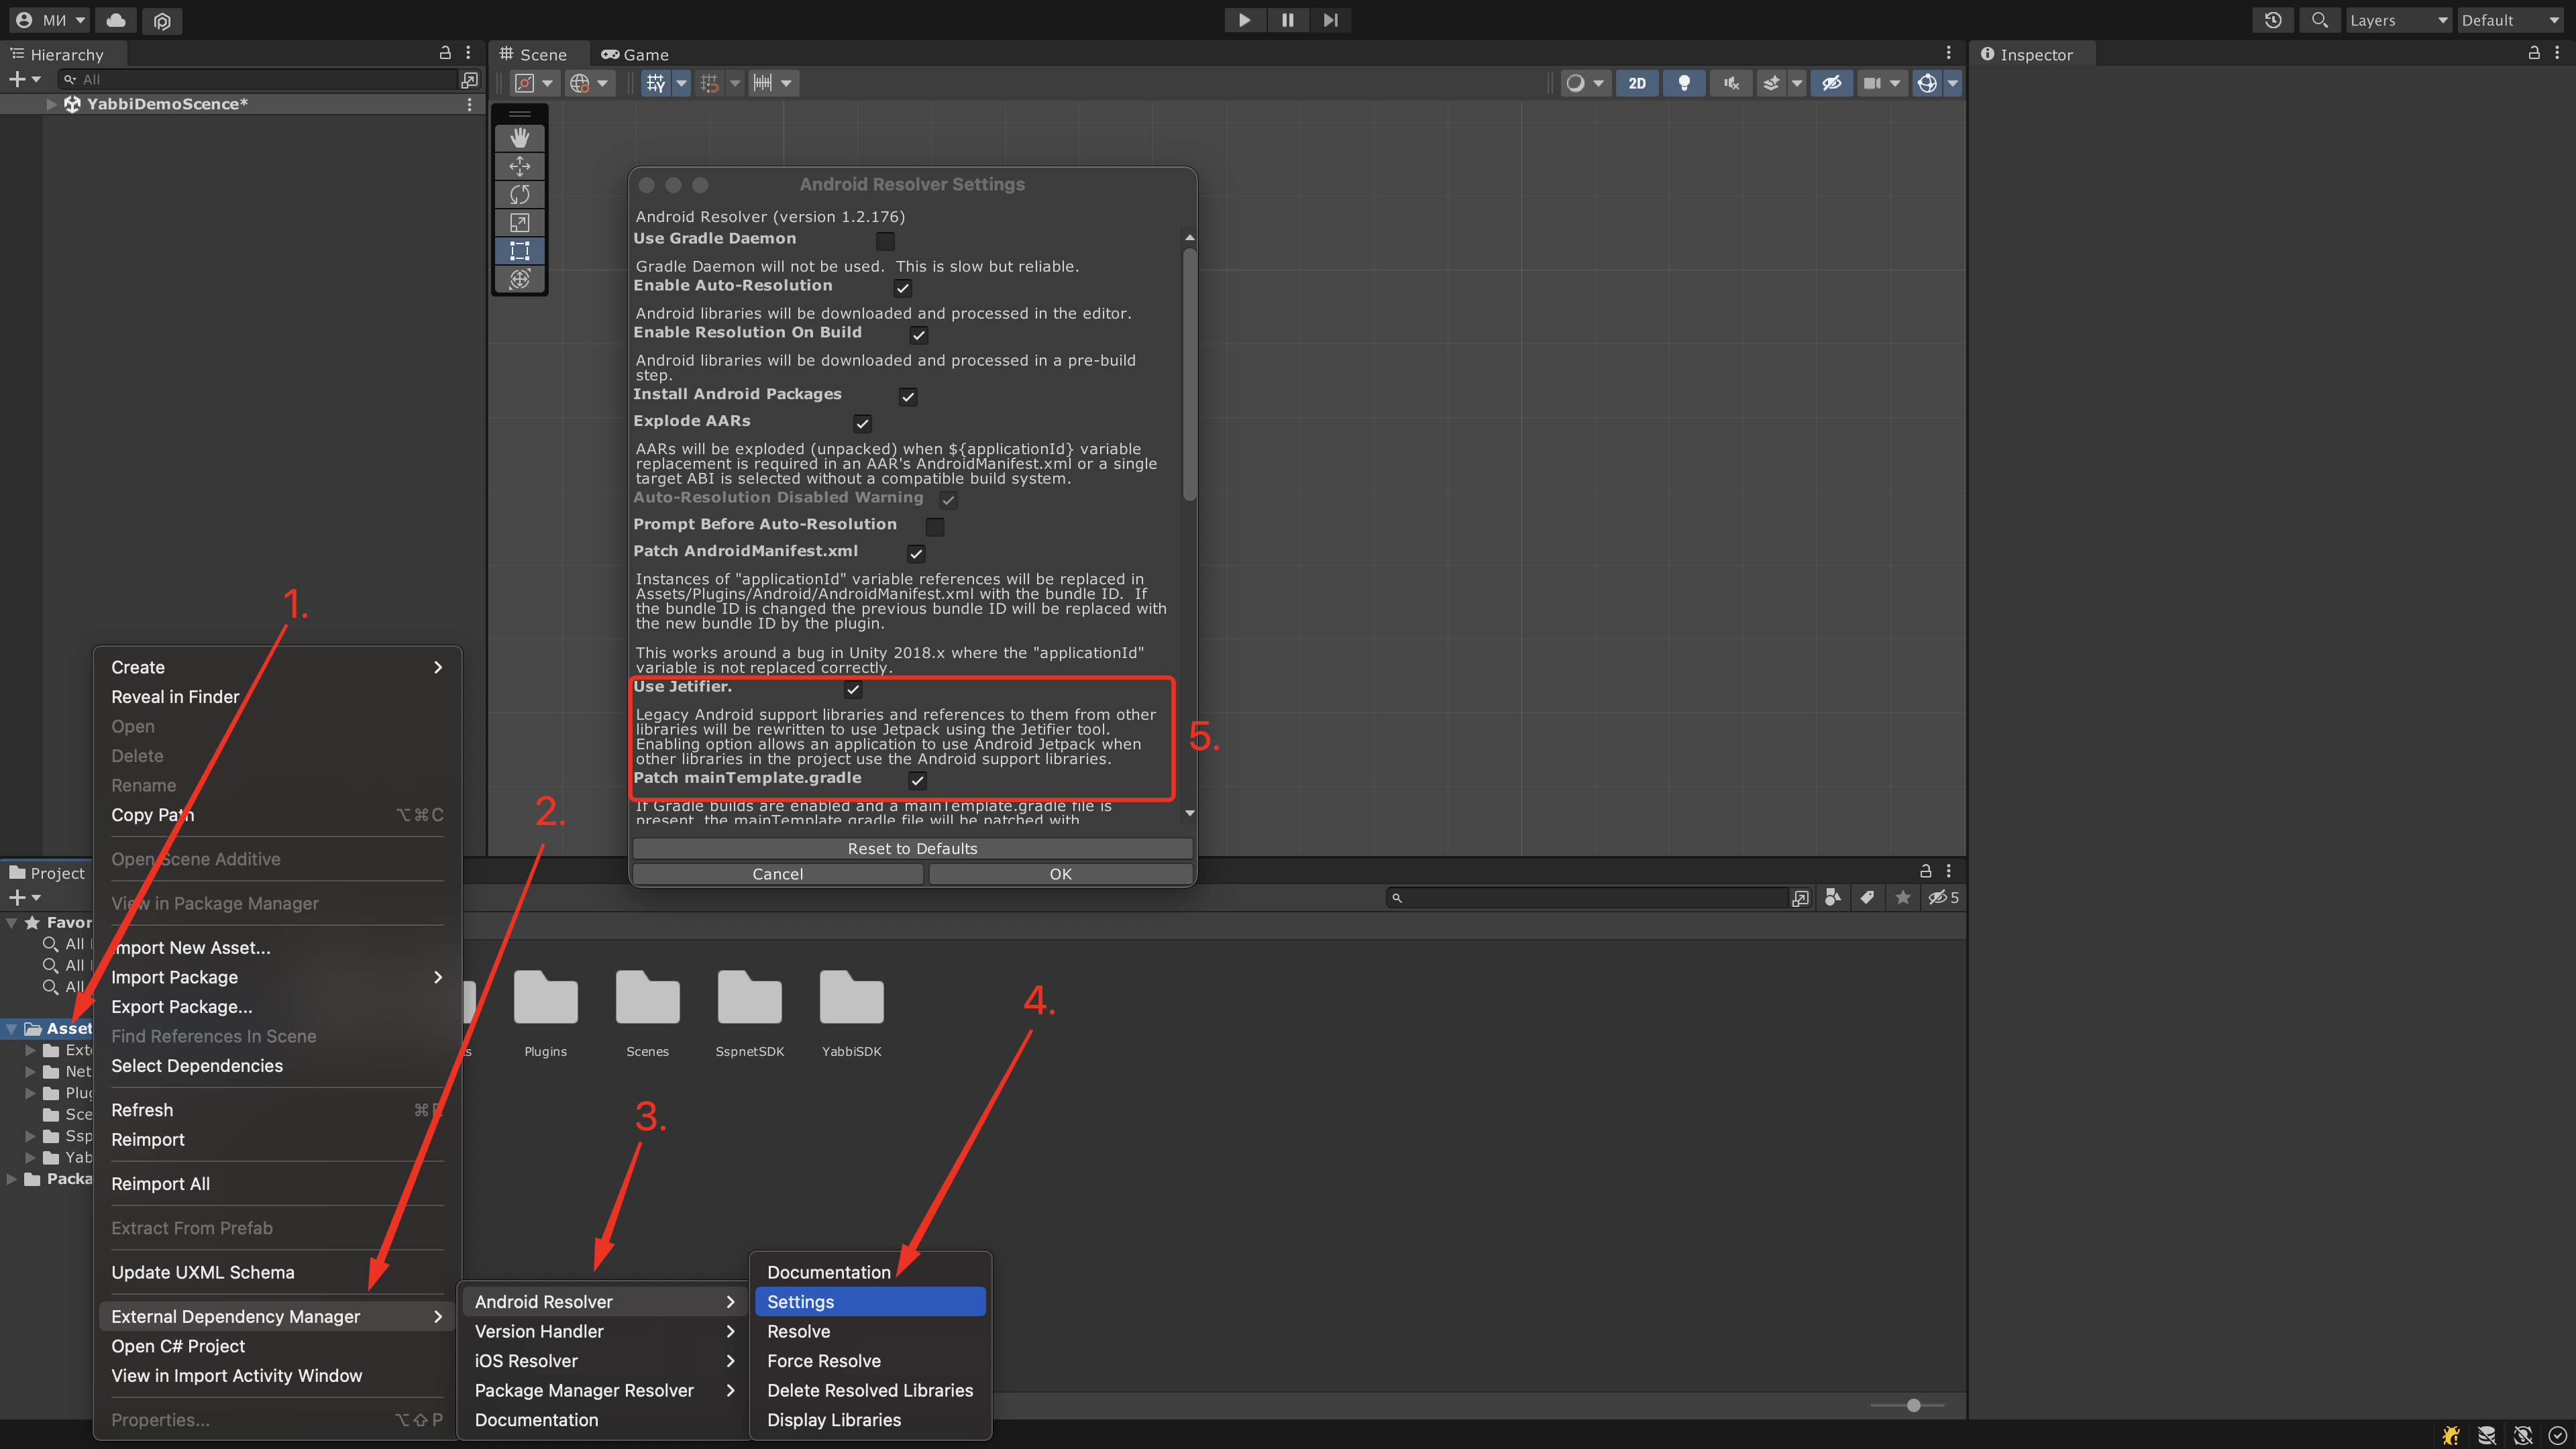
Task: Choose Force Resolve from submenu
Action: pyautogui.click(x=823, y=1360)
